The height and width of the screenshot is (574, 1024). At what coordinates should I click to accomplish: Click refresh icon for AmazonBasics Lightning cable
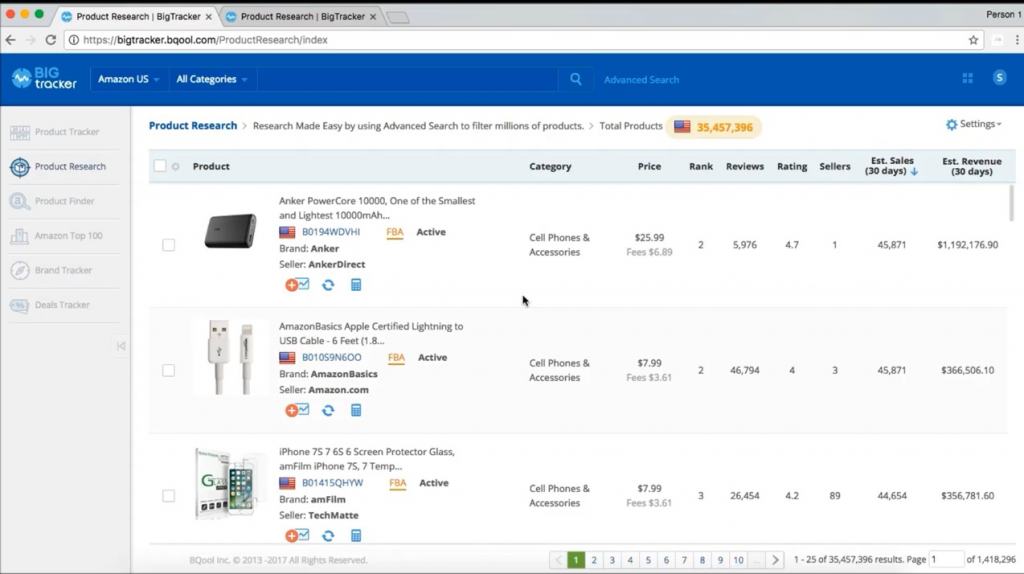coord(328,410)
